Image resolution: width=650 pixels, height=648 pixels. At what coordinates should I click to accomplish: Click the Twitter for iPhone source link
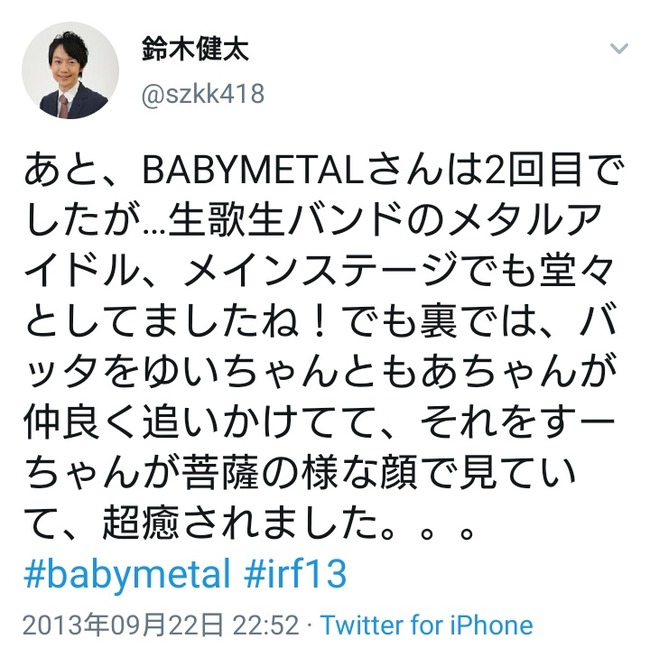click(427, 625)
